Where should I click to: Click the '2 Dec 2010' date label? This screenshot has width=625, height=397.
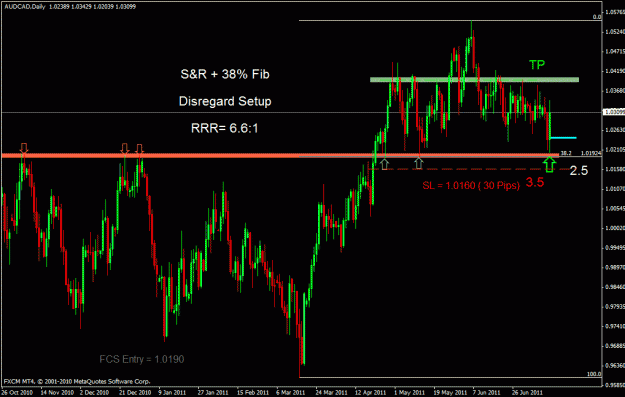pos(94,392)
